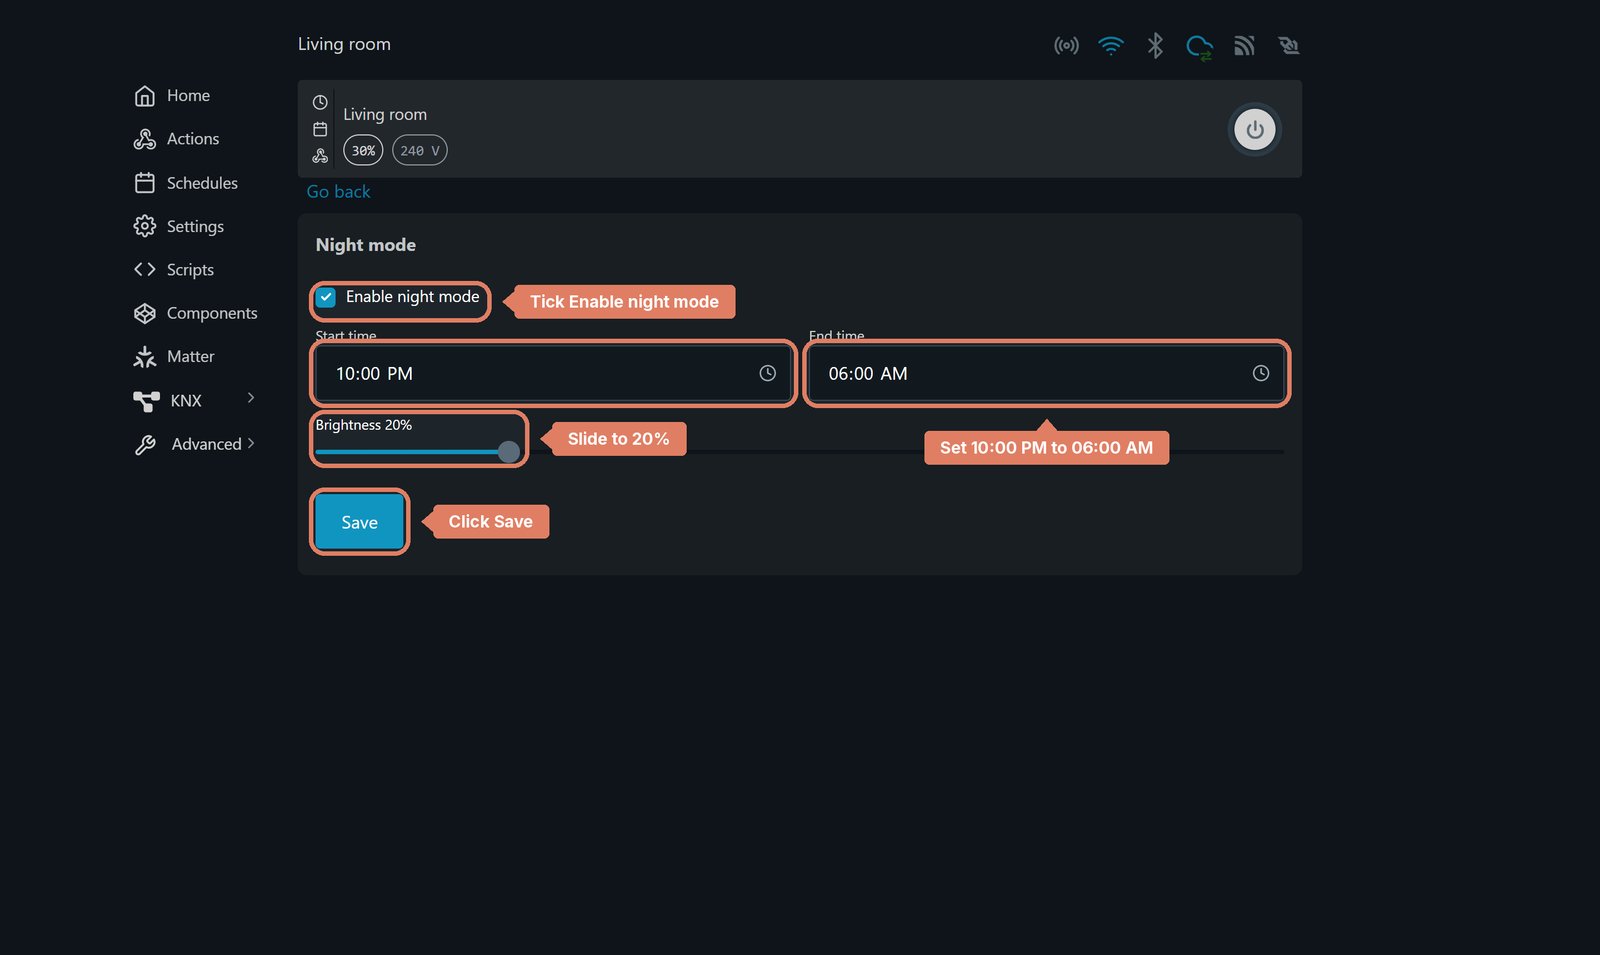This screenshot has width=1600, height=955.
Task: Open Settings in sidebar
Action: click(179, 226)
